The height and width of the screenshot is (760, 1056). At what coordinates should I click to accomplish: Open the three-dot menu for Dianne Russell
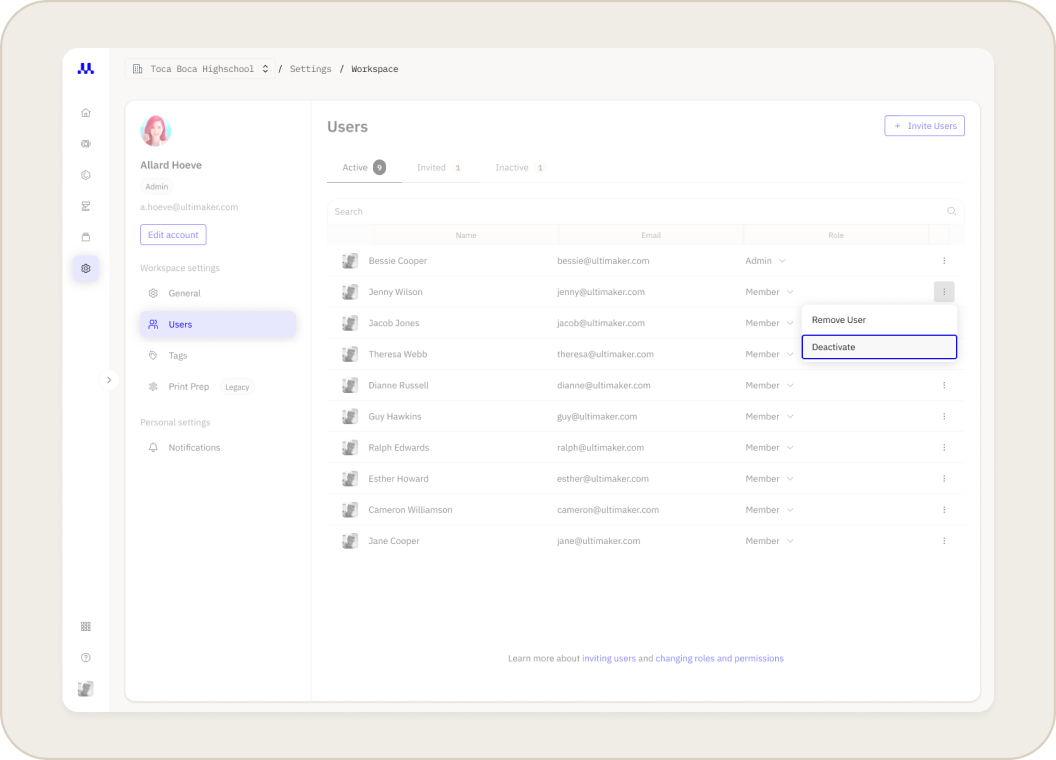click(x=944, y=385)
